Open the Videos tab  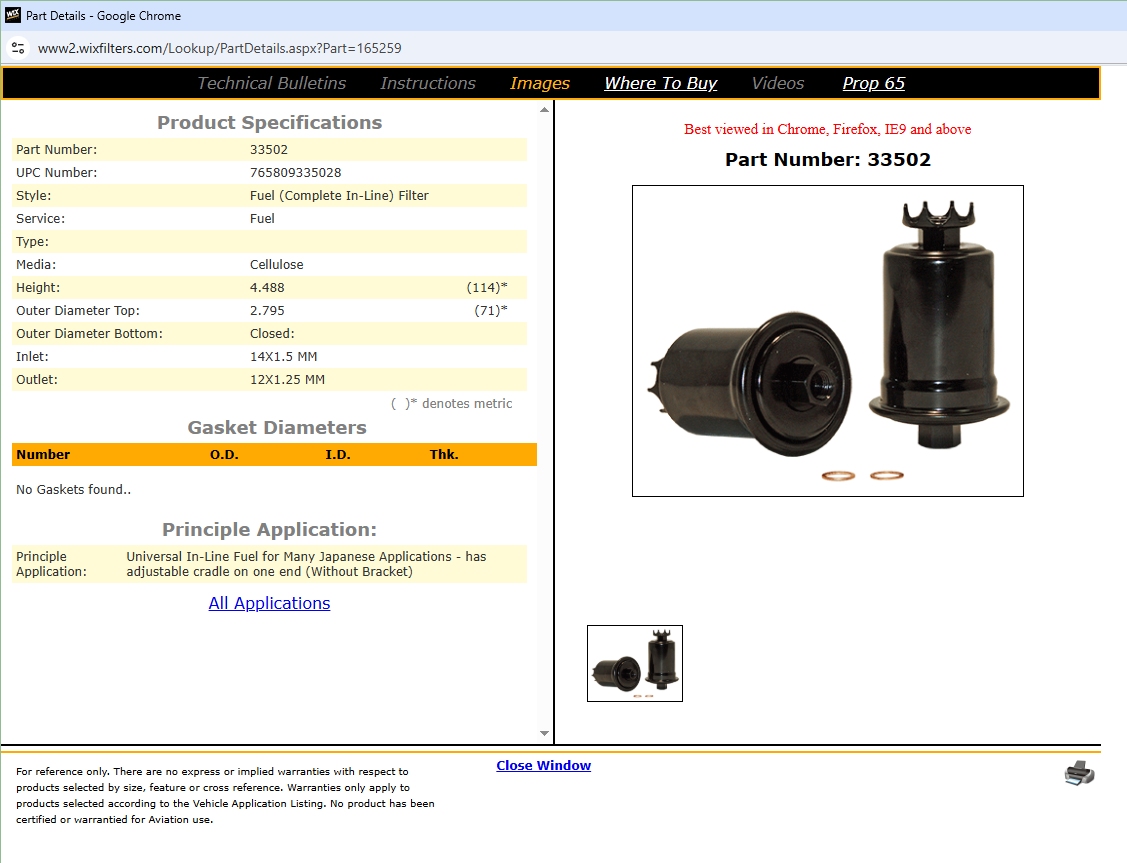pos(778,83)
